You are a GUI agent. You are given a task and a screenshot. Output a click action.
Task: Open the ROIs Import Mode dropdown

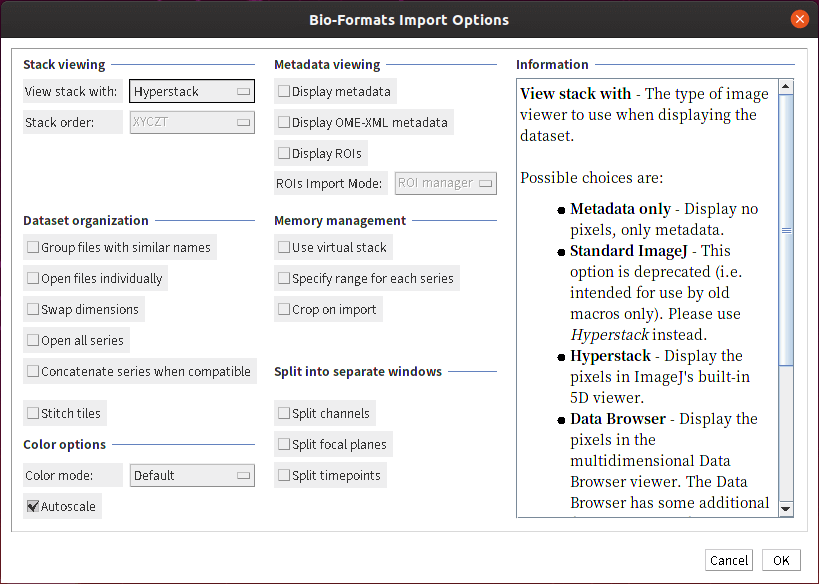click(x=445, y=183)
